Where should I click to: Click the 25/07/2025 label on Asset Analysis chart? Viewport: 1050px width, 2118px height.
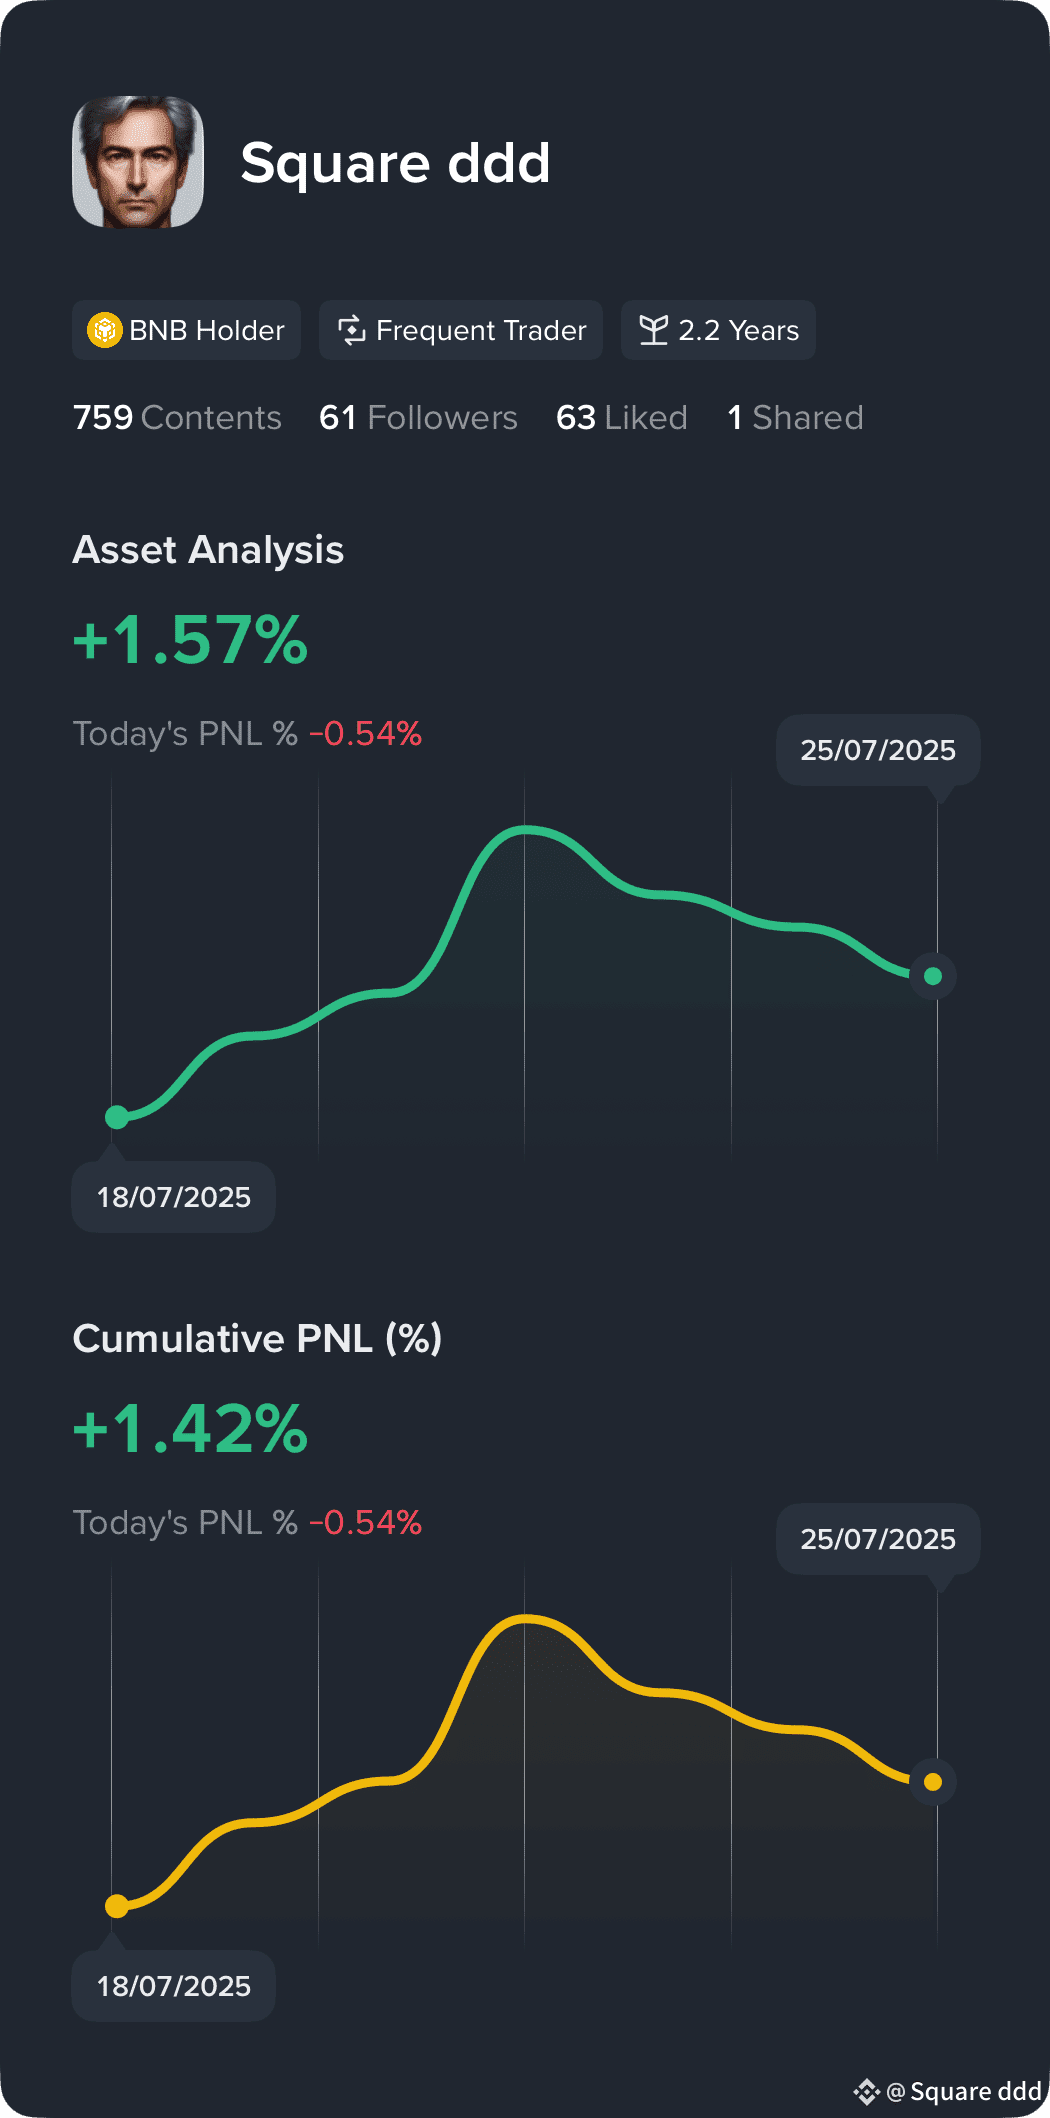(878, 750)
